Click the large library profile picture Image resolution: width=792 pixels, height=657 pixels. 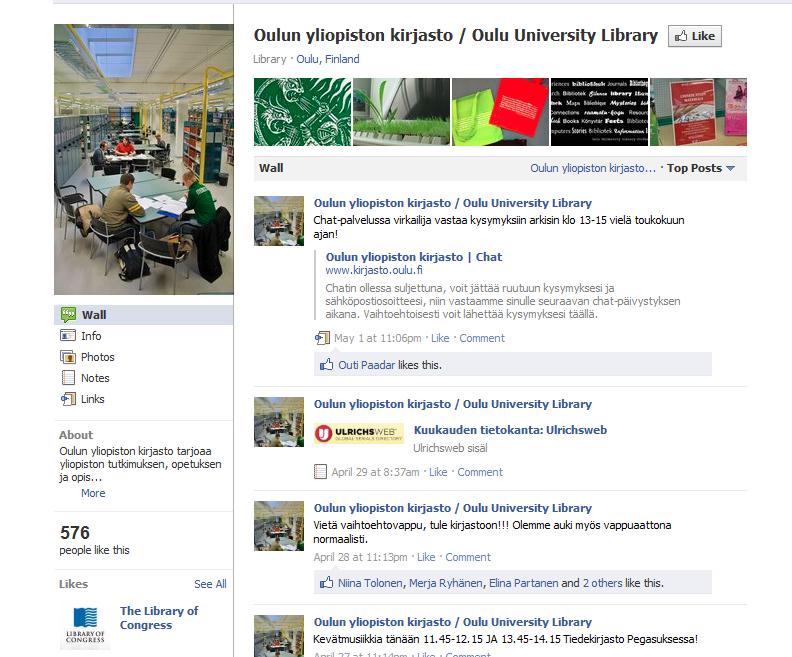(x=144, y=159)
